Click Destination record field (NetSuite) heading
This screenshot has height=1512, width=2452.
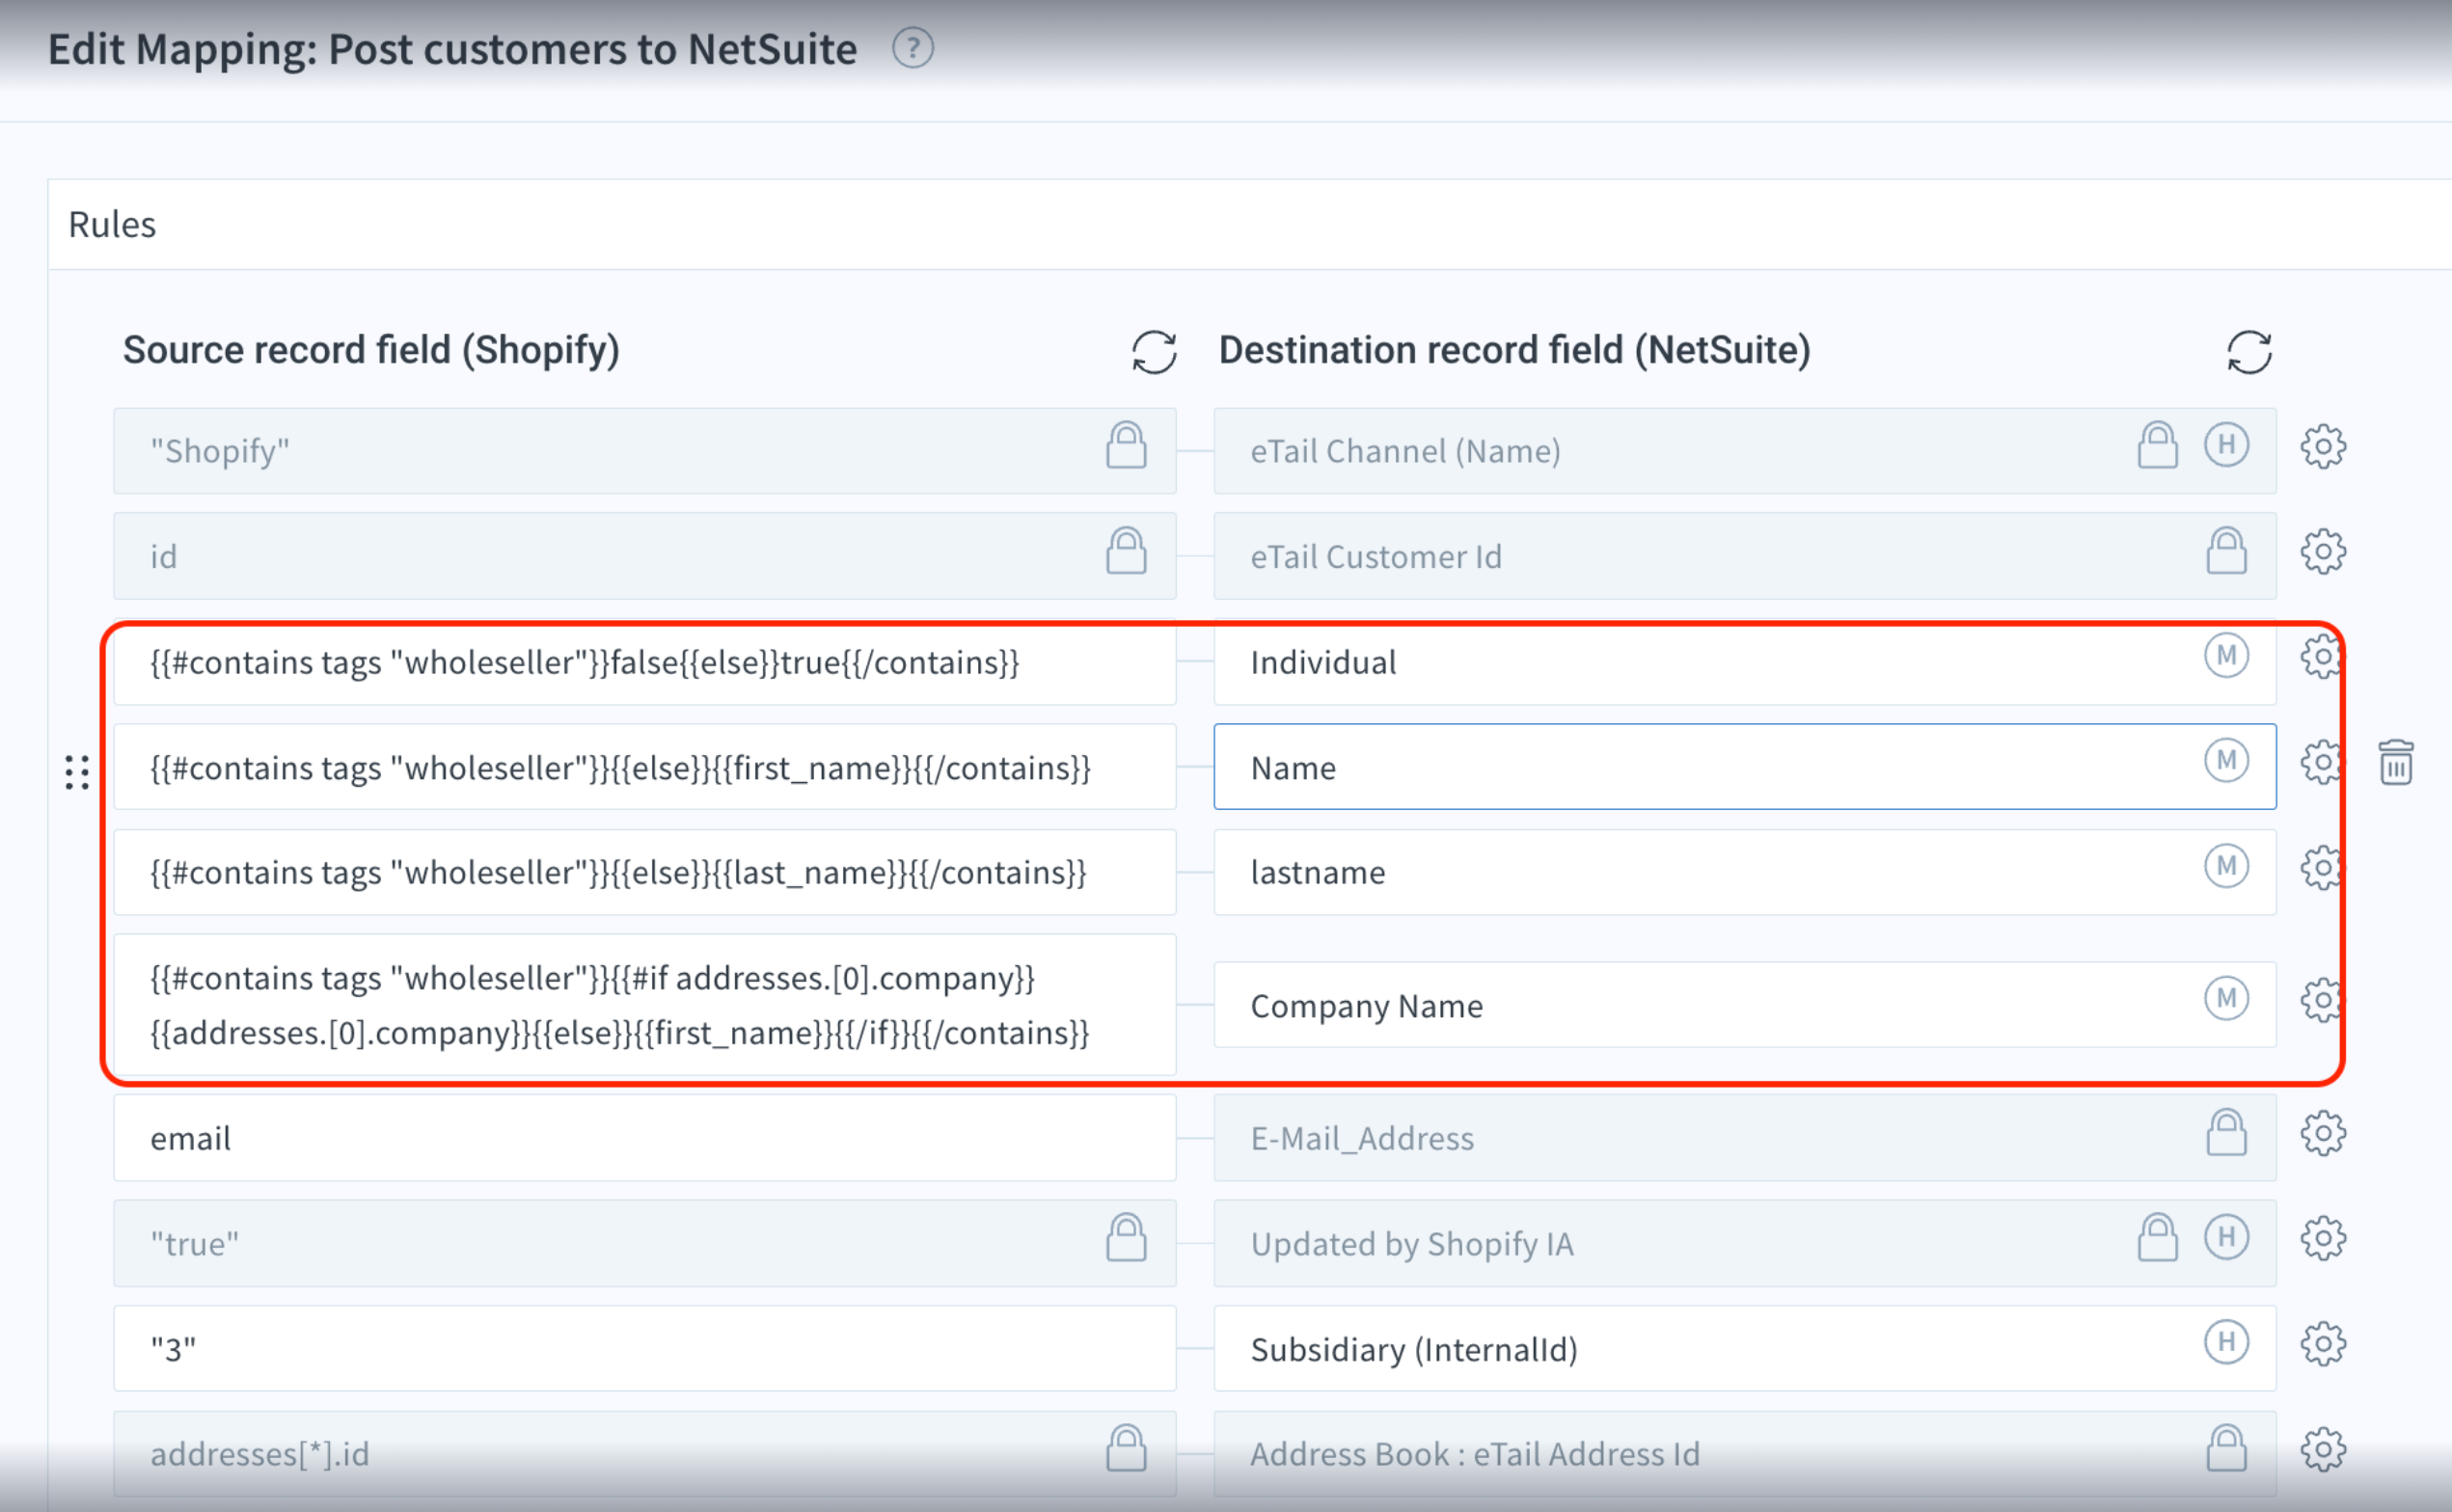point(1514,351)
